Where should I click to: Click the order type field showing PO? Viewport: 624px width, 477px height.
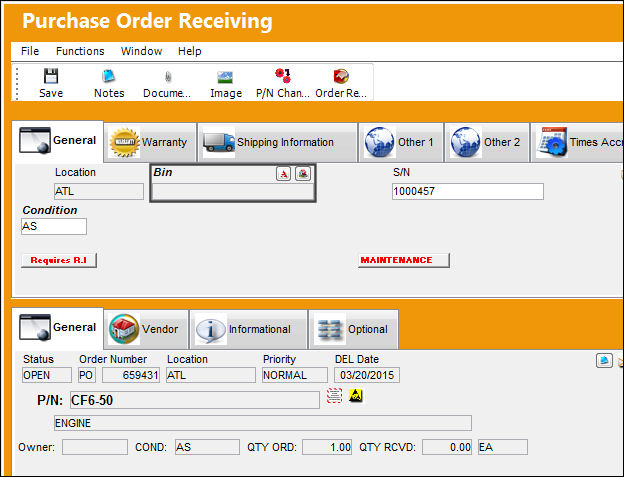pyautogui.click(x=87, y=375)
